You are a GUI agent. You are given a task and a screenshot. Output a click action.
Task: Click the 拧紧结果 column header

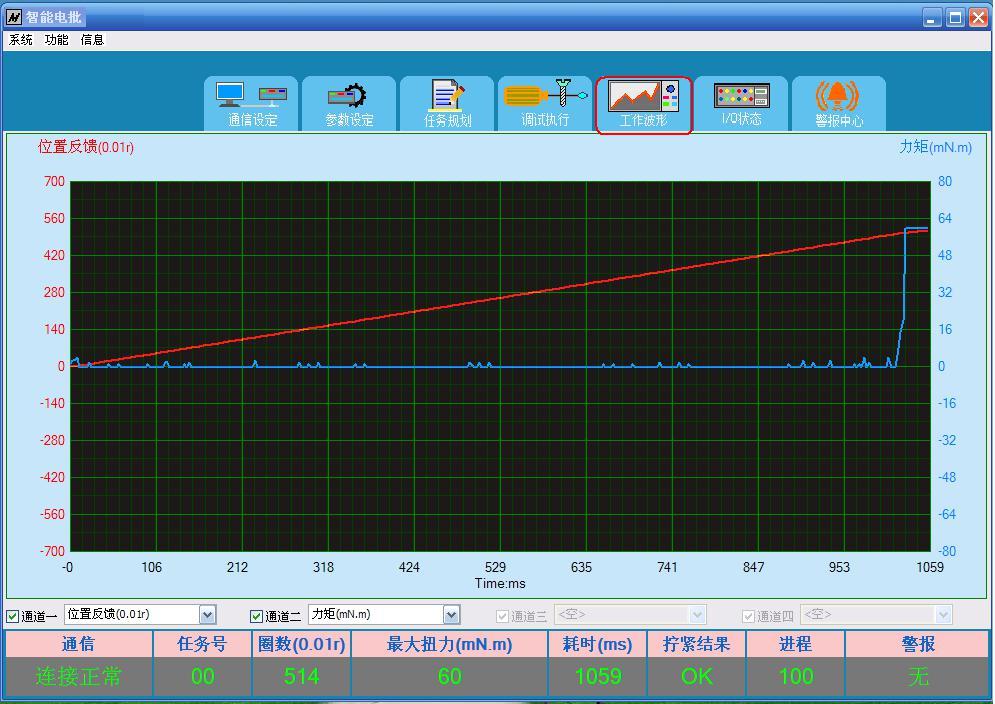point(697,644)
